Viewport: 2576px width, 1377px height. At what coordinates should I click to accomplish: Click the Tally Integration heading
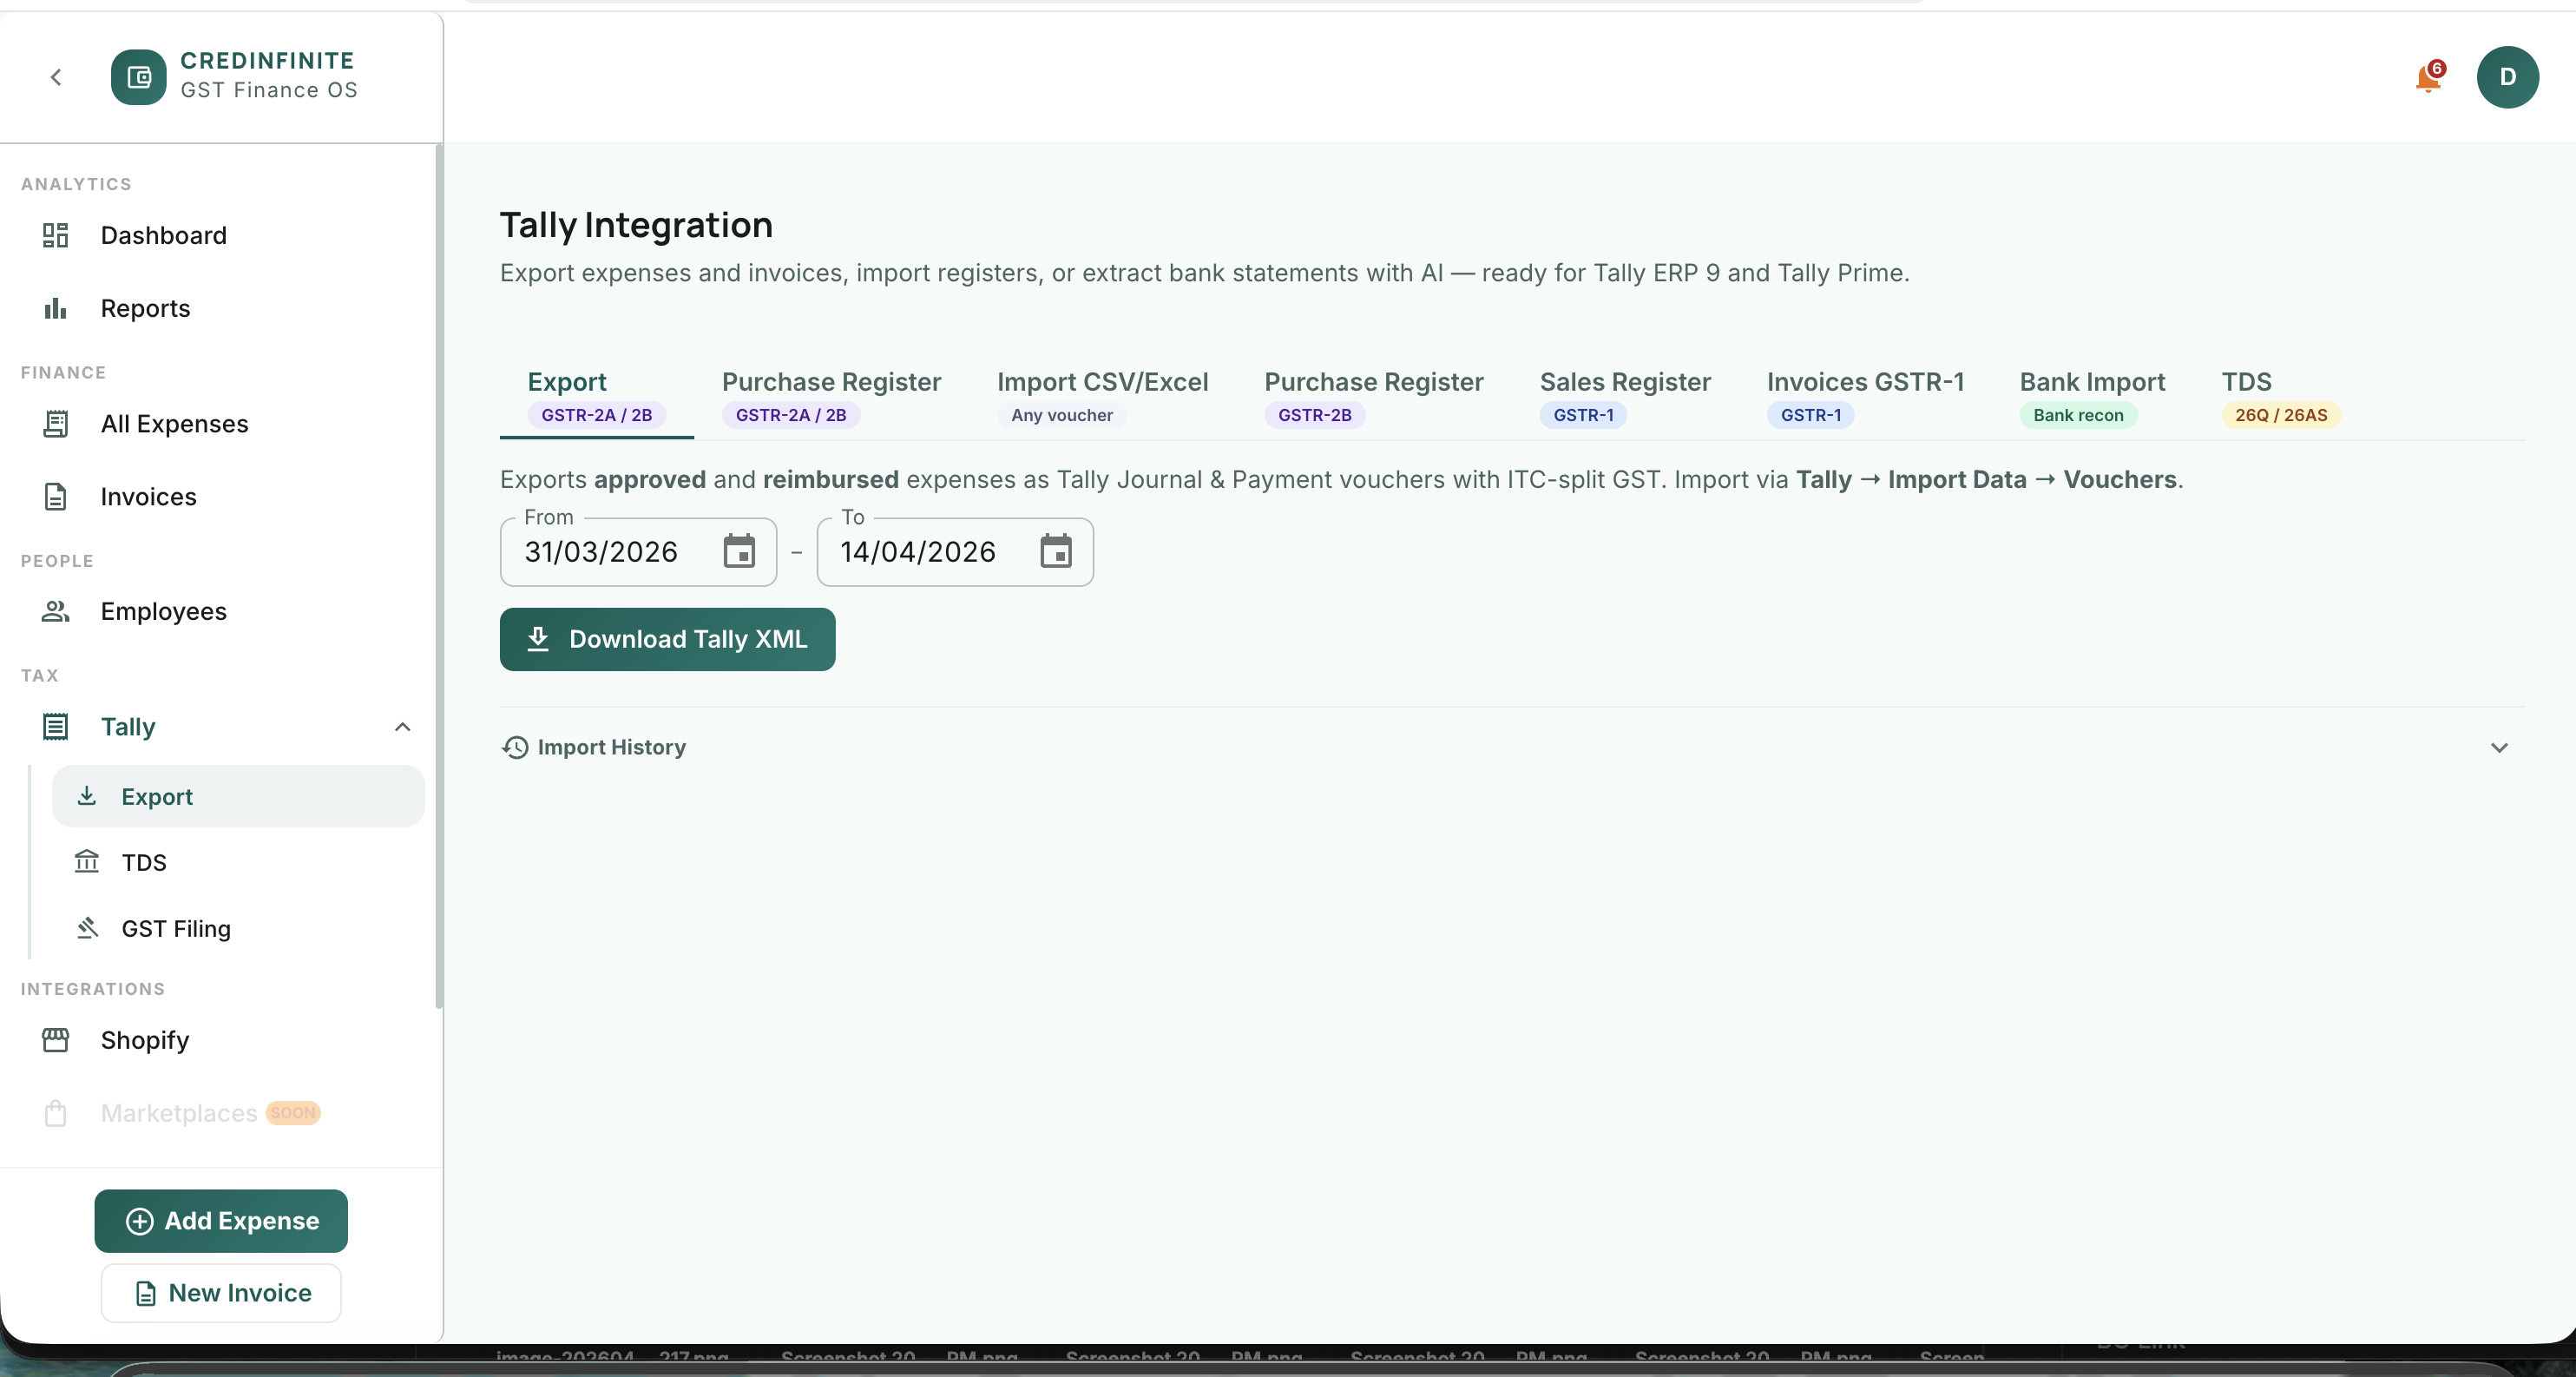(x=636, y=225)
